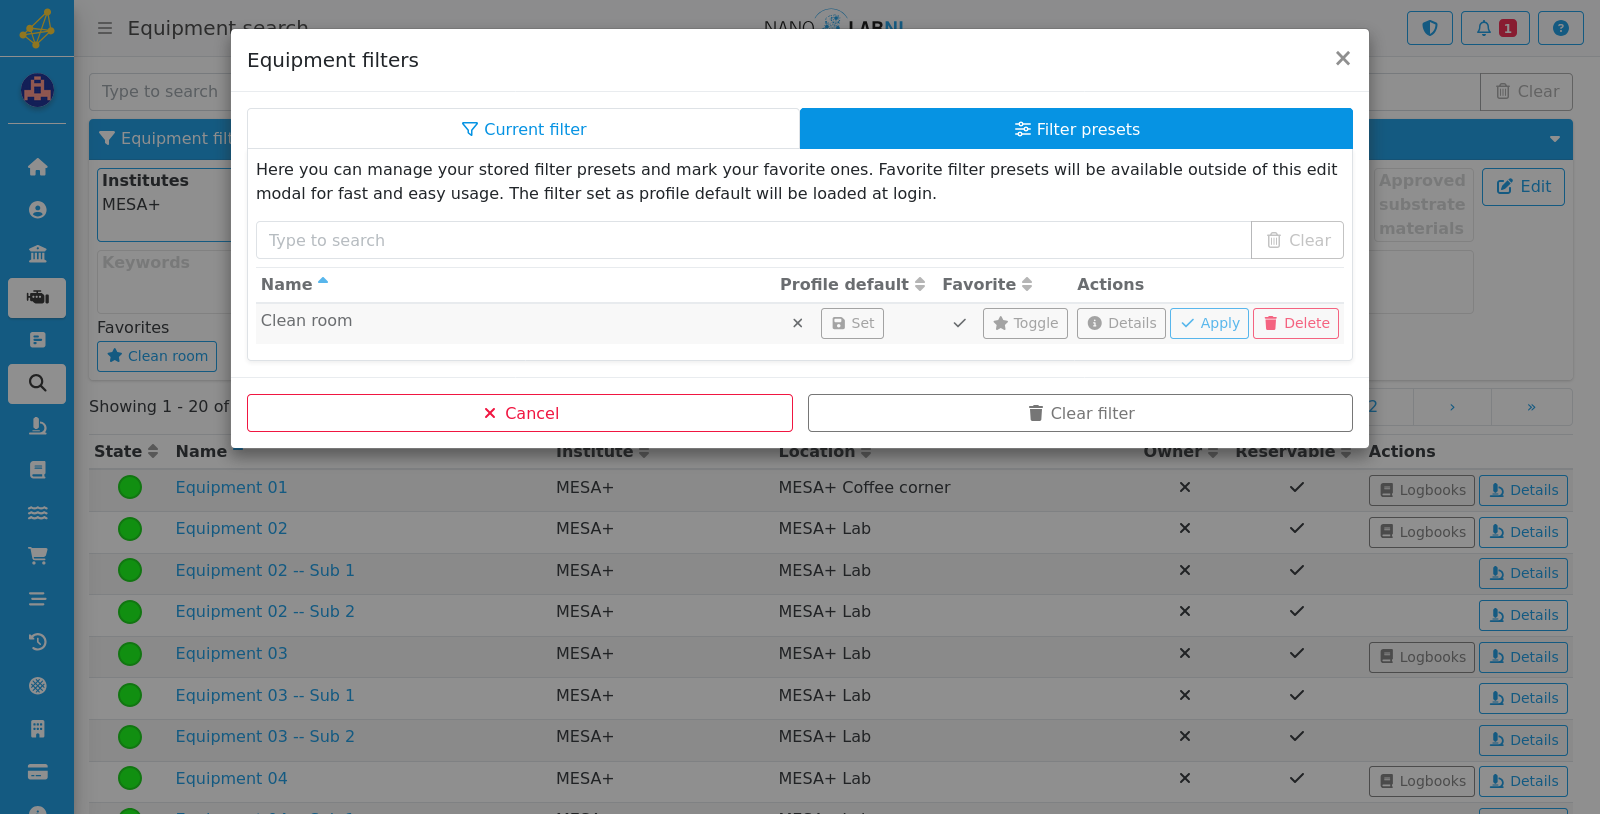This screenshot has width=1600, height=814.
Task: Clear the preset search field
Action: pos(1297,240)
